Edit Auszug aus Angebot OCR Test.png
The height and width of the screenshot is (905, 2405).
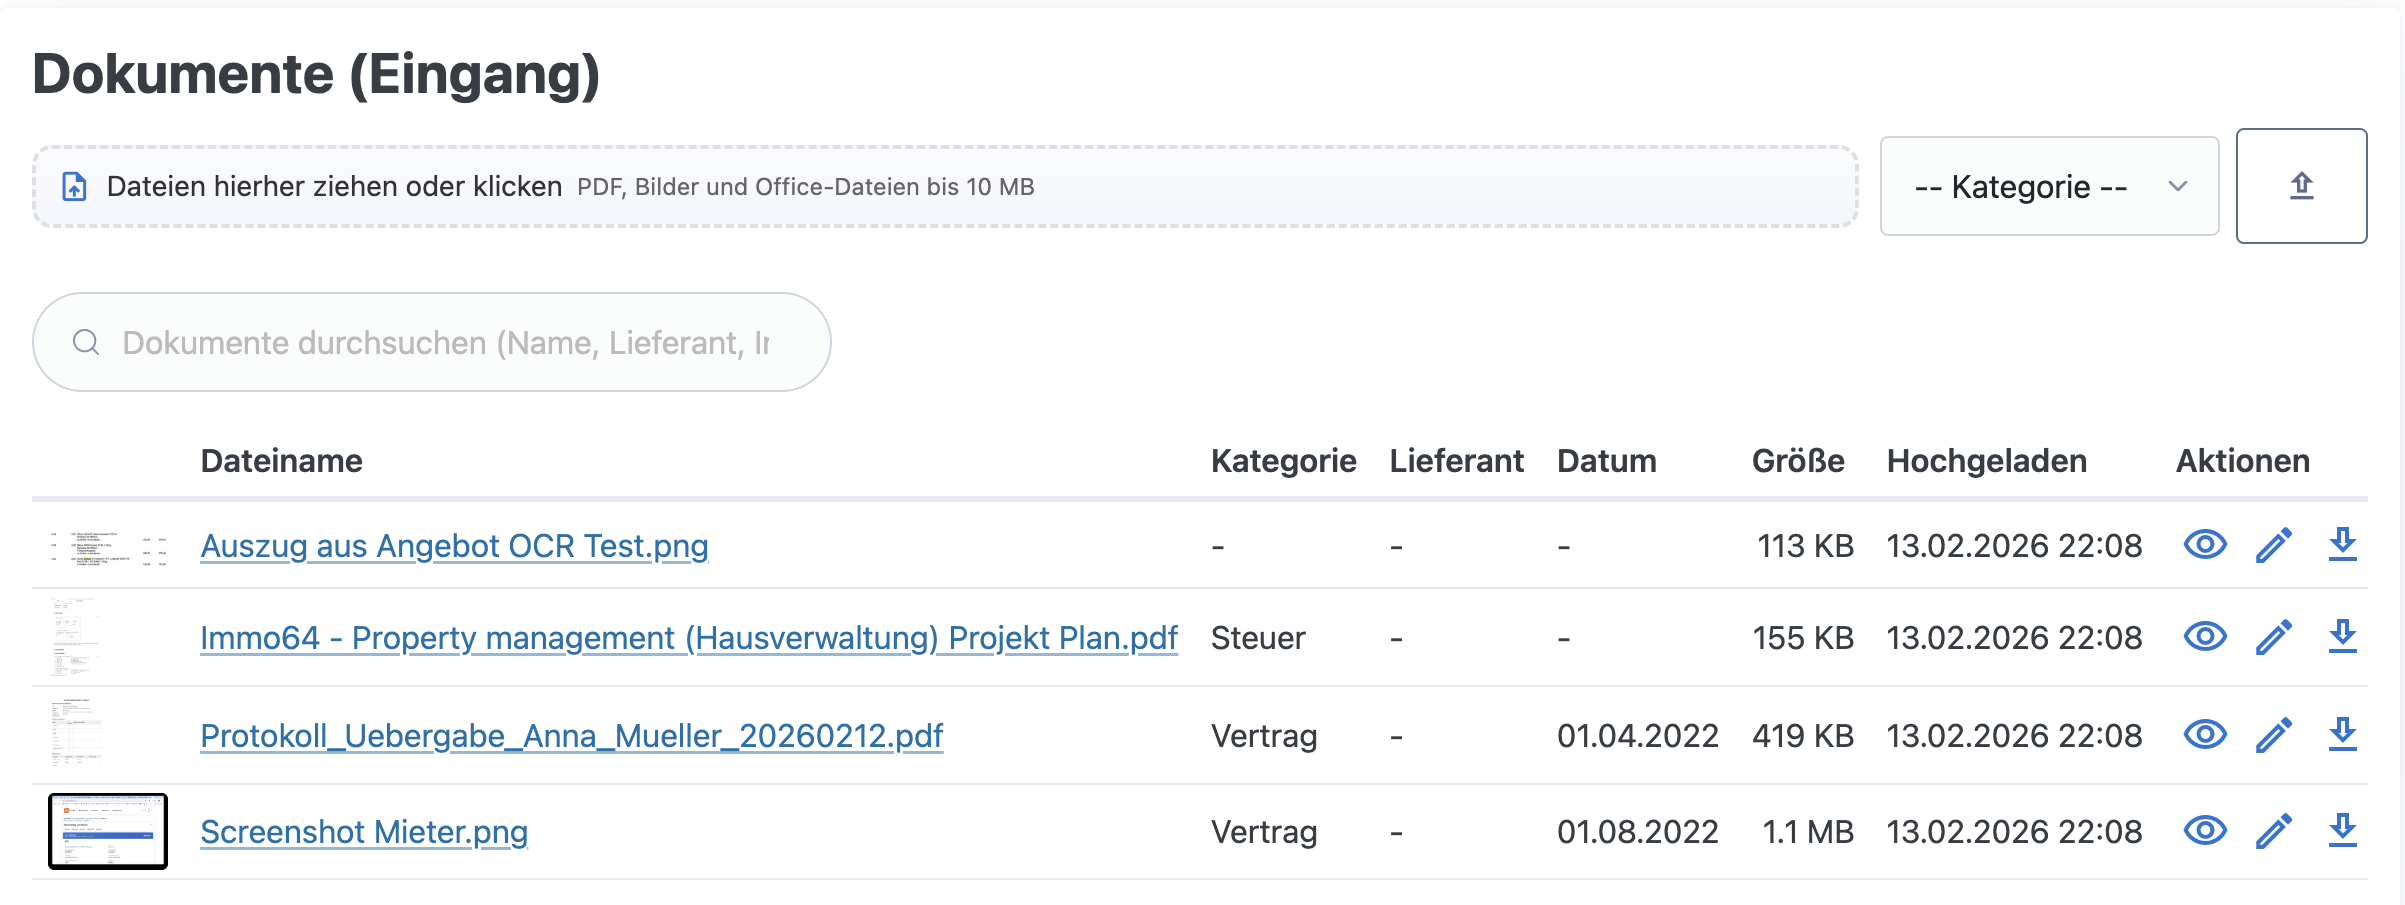tap(2274, 545)
